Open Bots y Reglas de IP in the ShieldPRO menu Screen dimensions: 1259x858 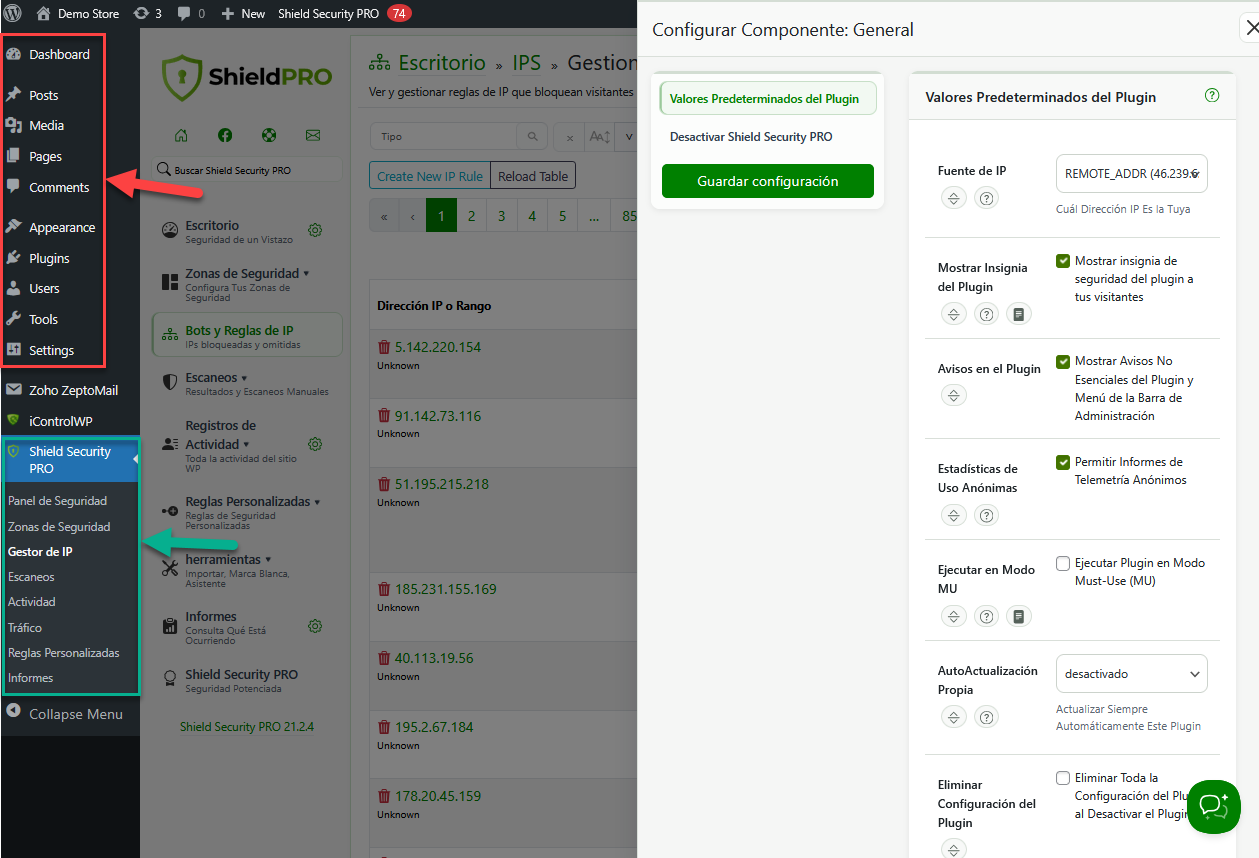coord(247,337)
